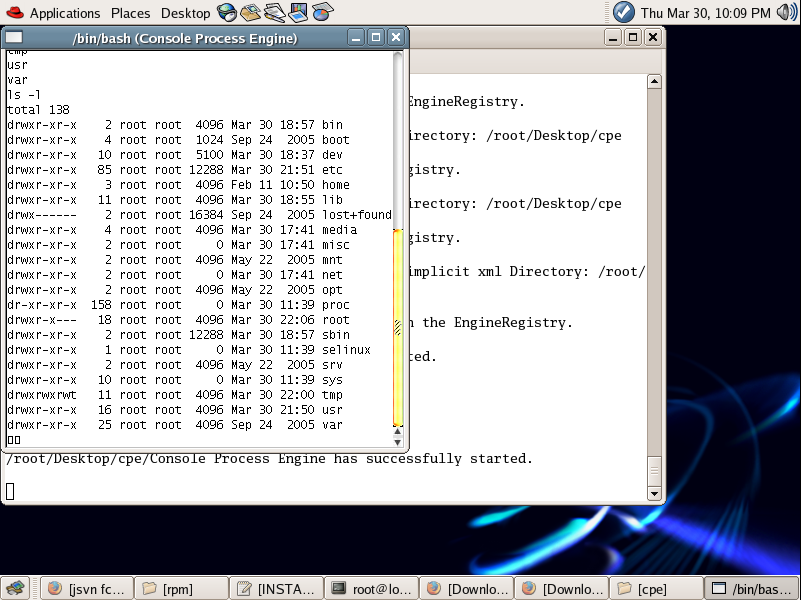Click the background window's scrollbar up arrow
Viewport: 801px width, 600px height.
tap(654, 81)
